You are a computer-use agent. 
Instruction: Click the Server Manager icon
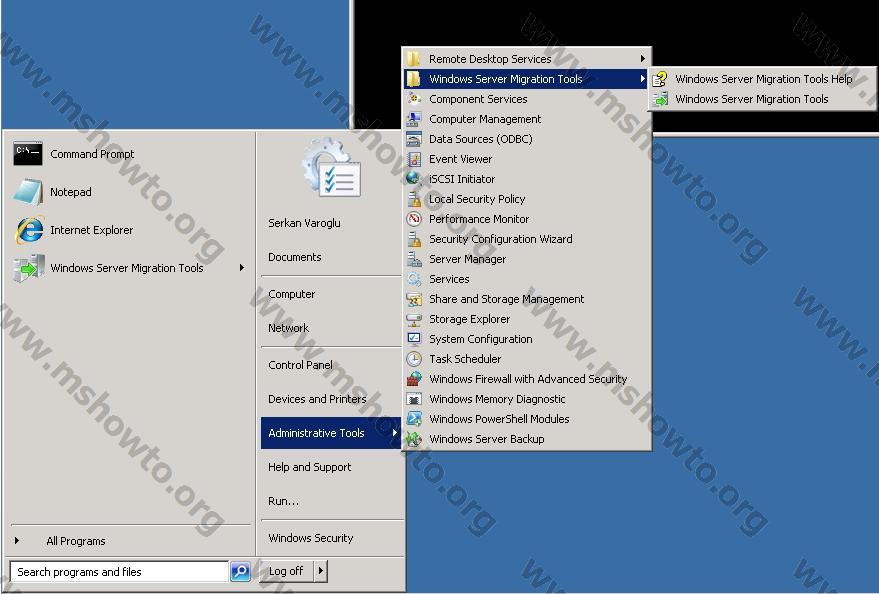(x=414, y=259)
